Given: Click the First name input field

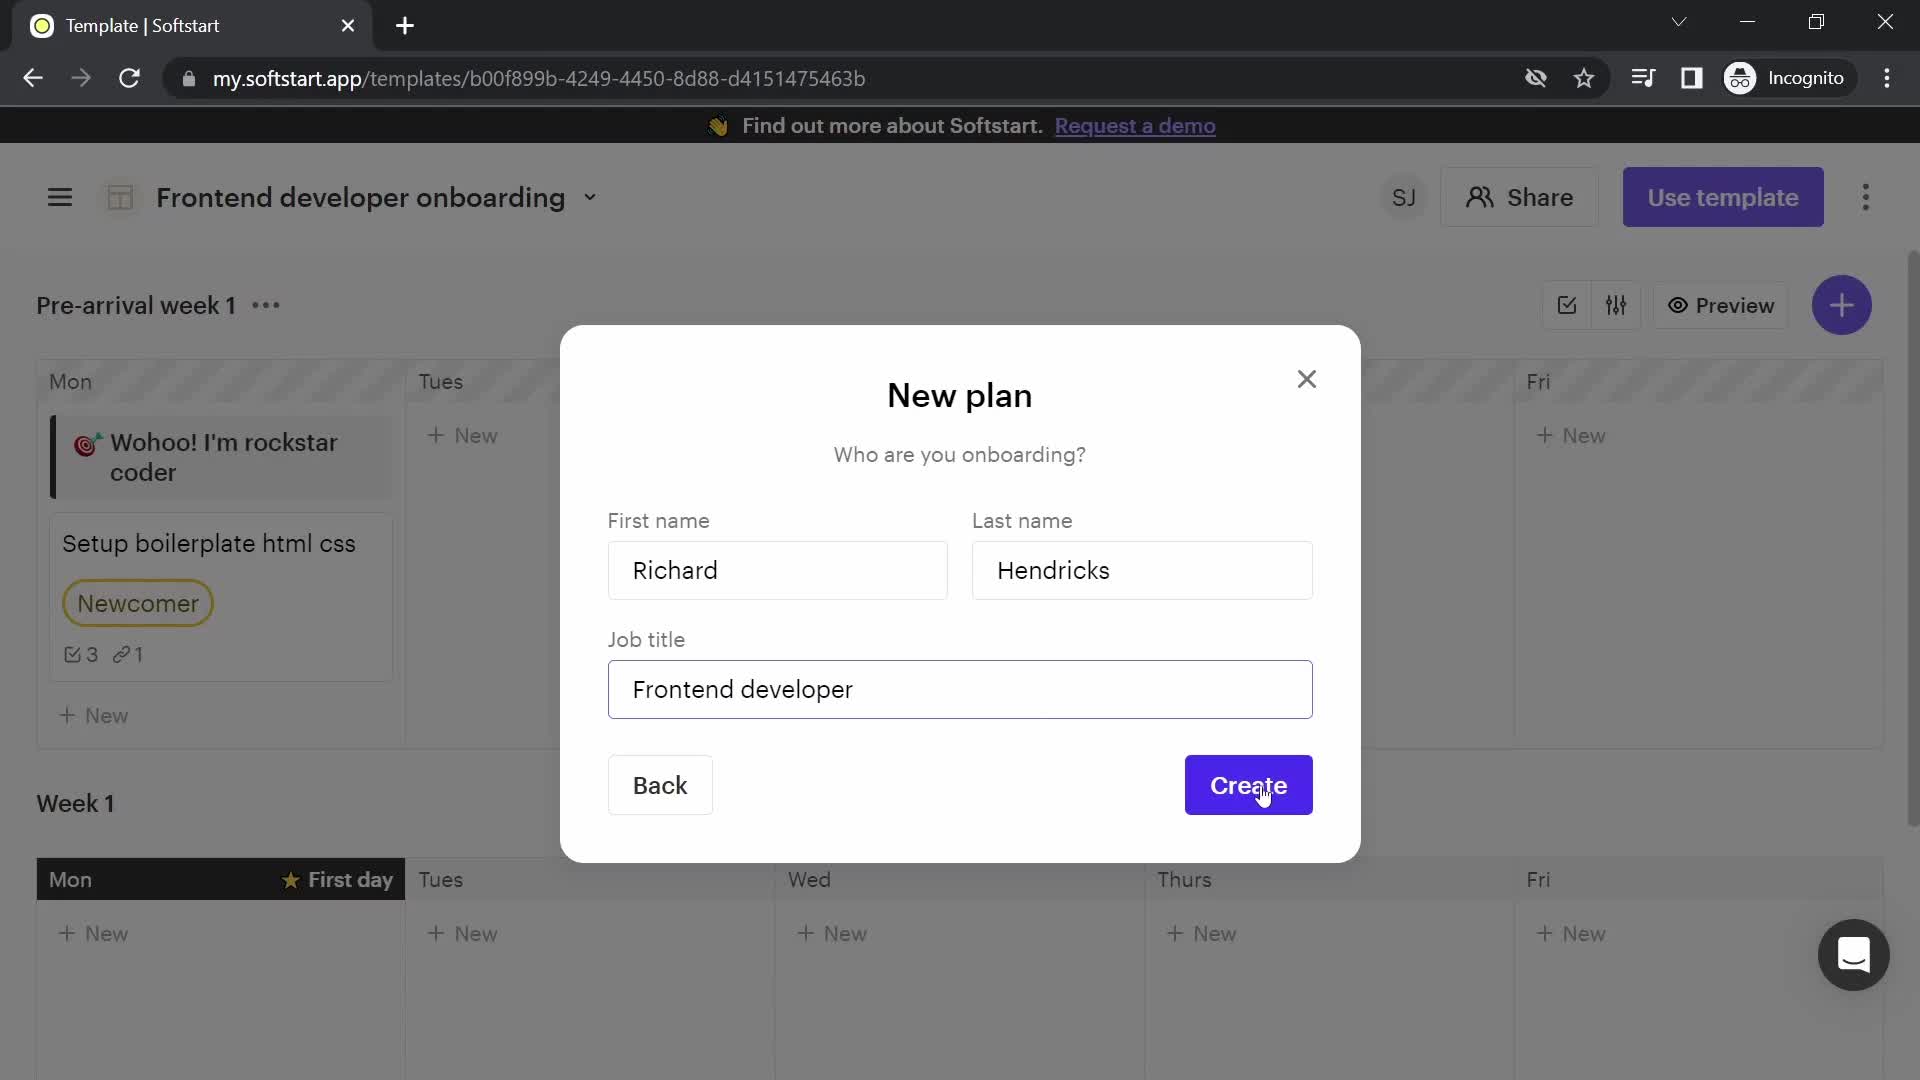Looking at the screenshot, I should pyautogui.click(x=777, y=570).
